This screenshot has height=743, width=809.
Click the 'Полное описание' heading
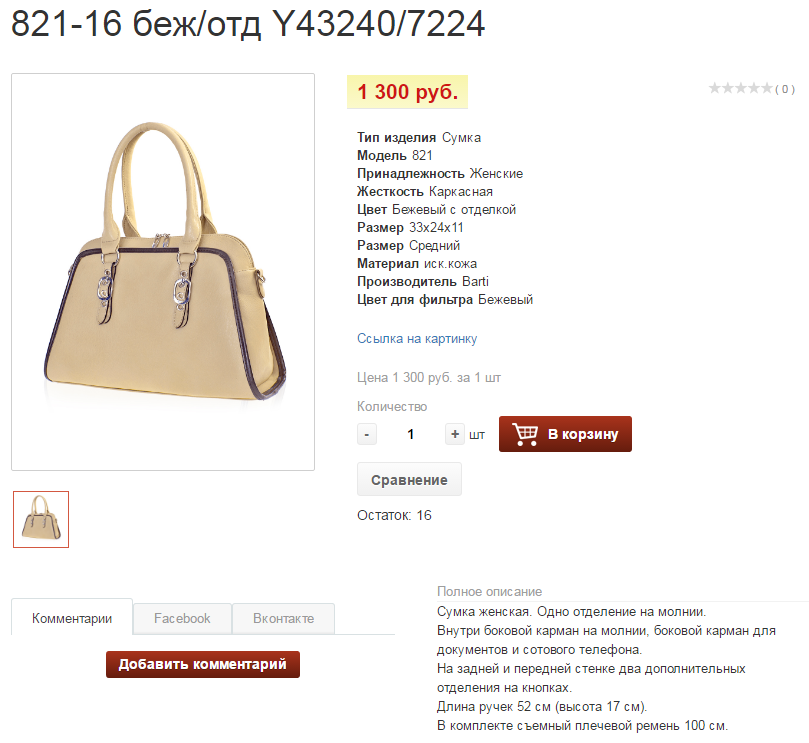(489, 591)
